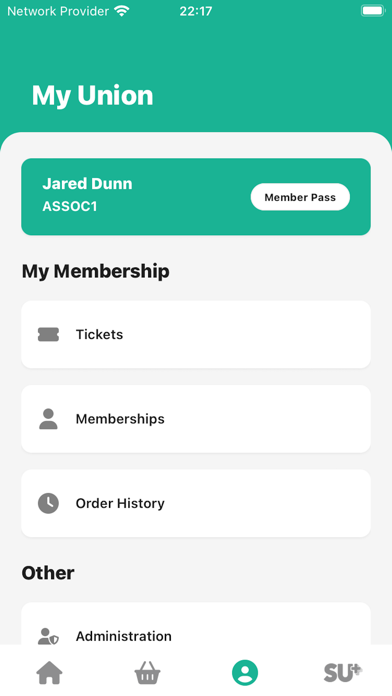Open the Memberships row
This screenshot has width=392, height=696.
(x=196, y=419)
